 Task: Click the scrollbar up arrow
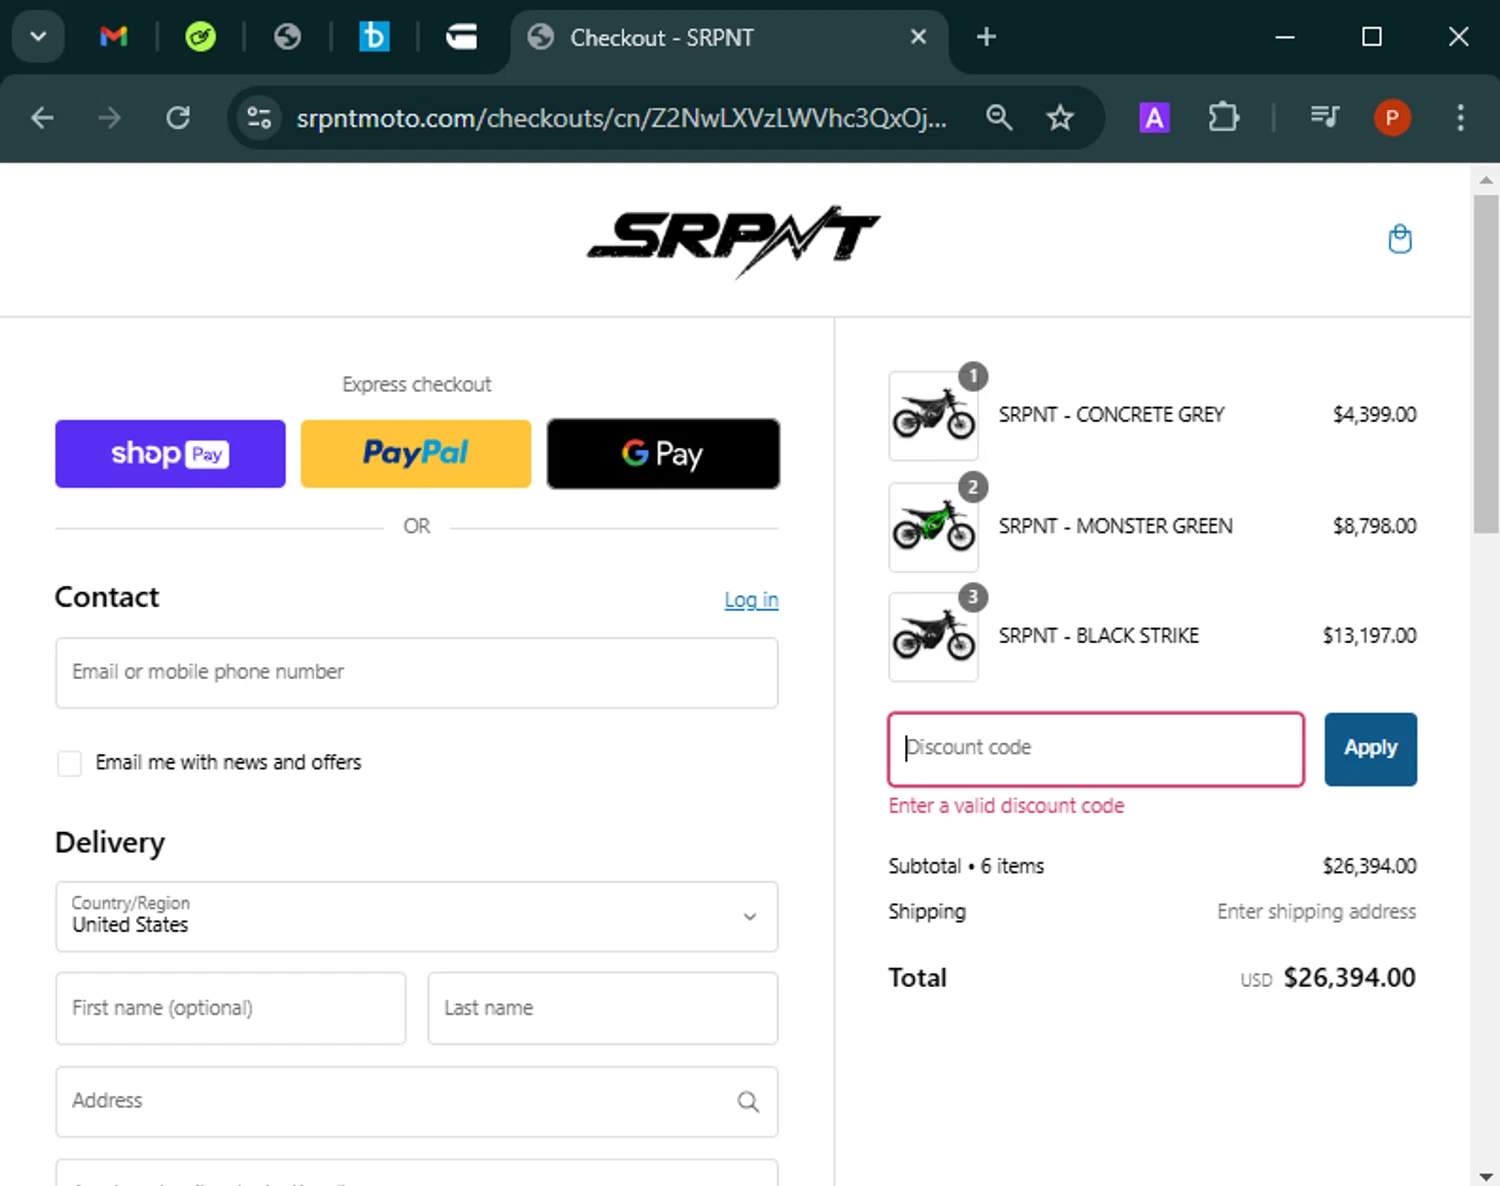click(x=1486, y=180)
